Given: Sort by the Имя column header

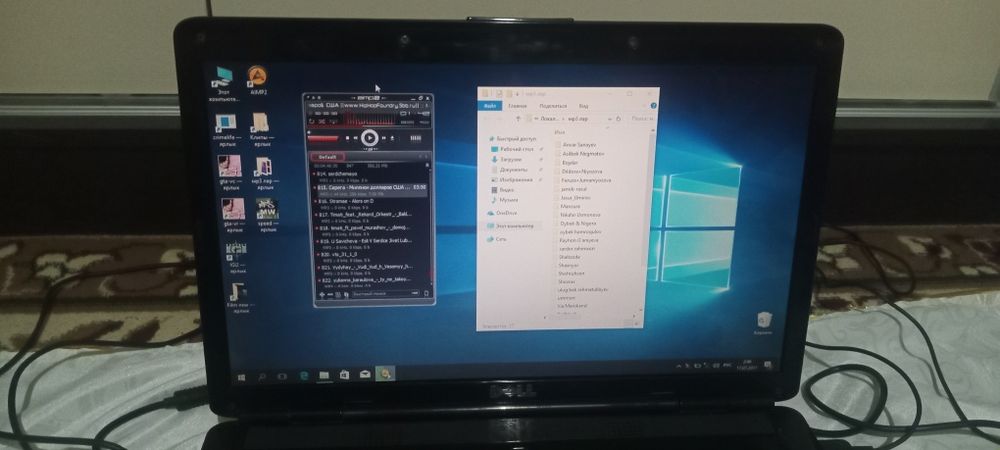Looking at the screenshot, I should pos(560,132).
